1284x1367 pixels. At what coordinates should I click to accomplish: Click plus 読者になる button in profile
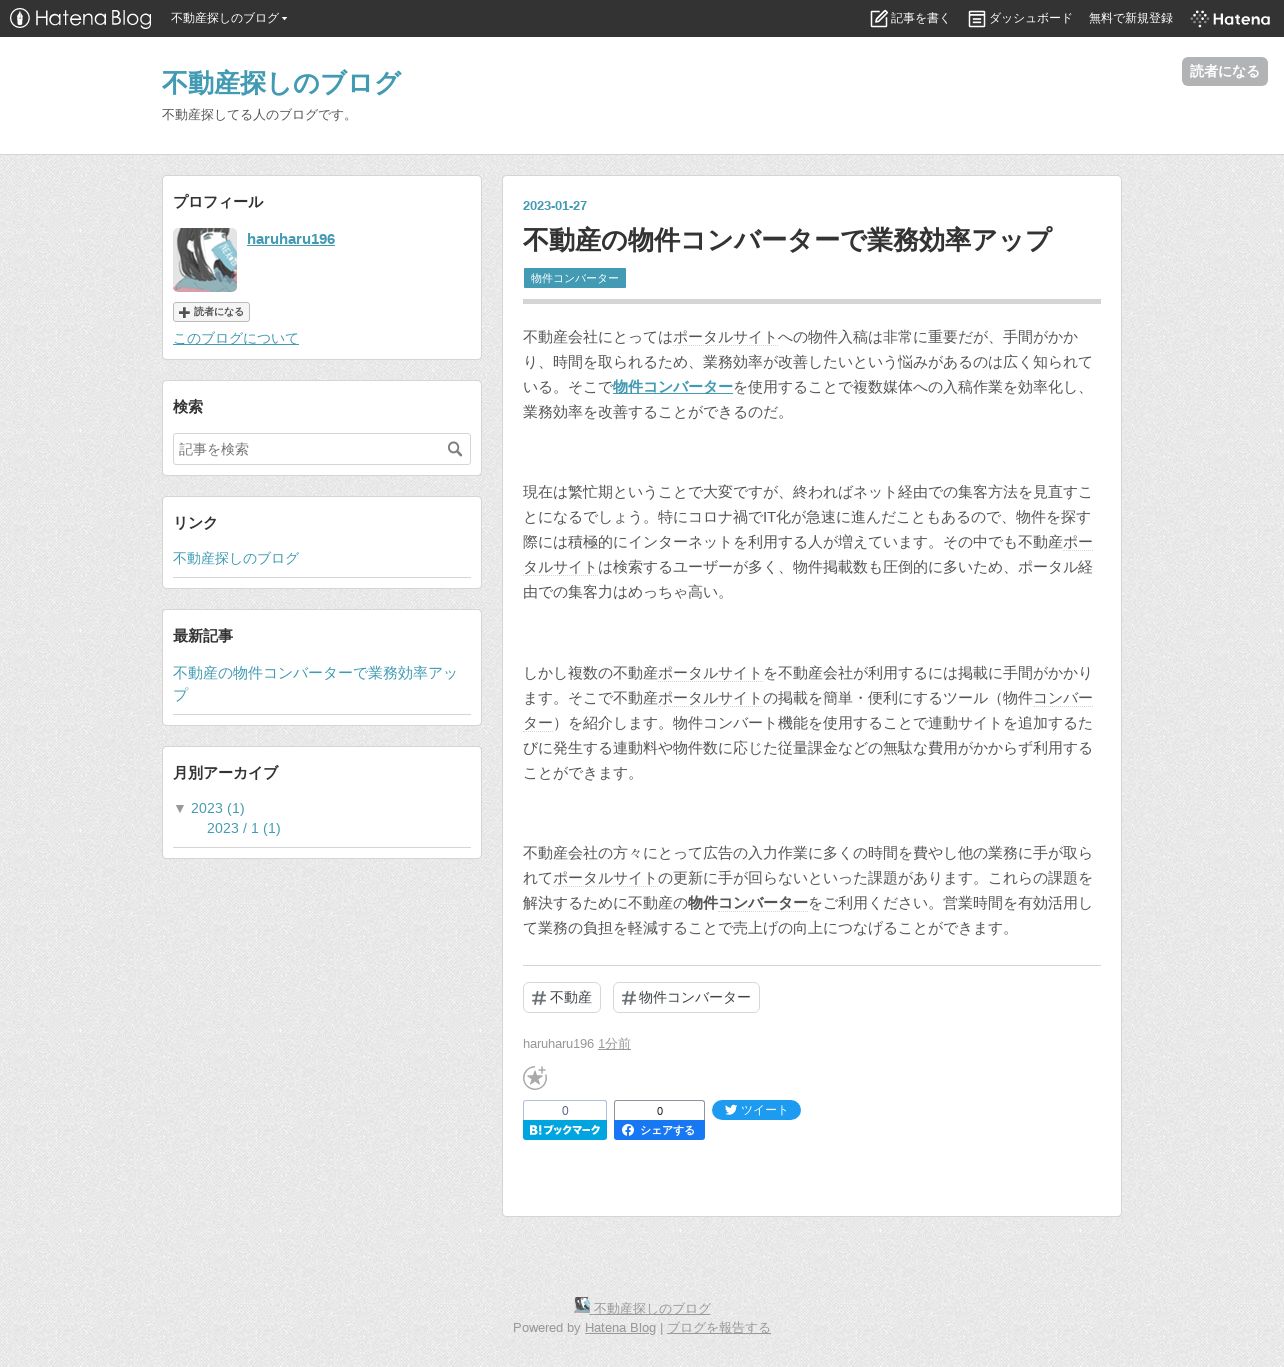[x=211, y=312]
